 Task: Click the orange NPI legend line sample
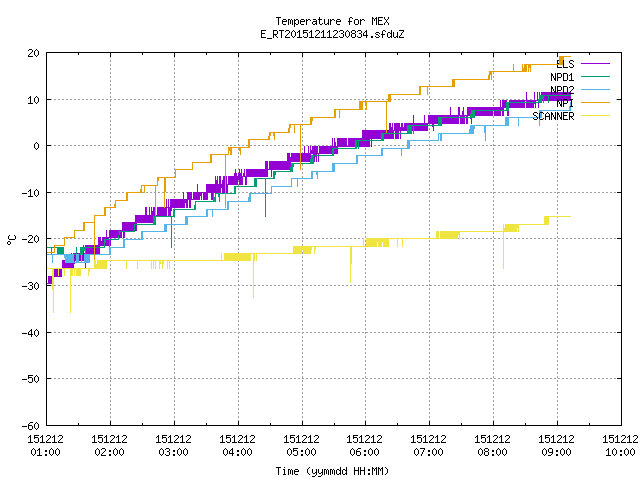tap(595, 102)
